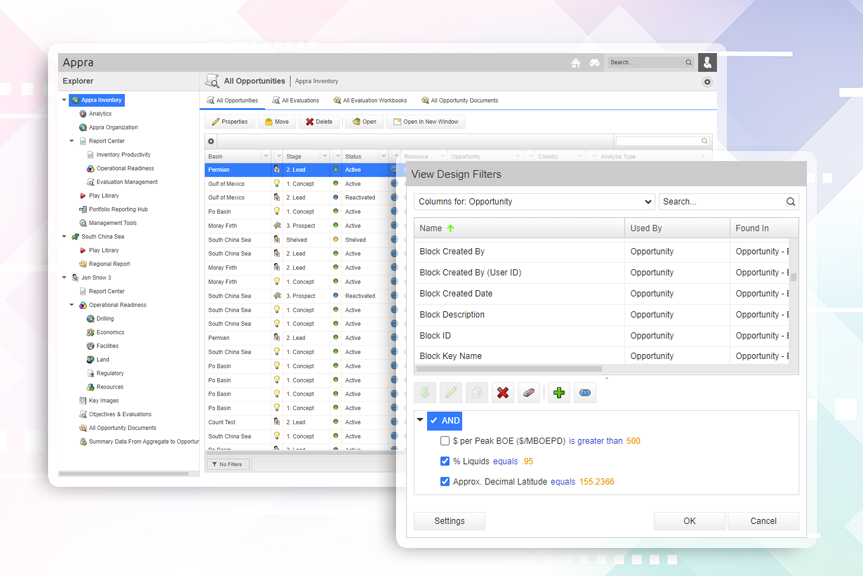This screenshot has width=863, height=576.
Task: Click the Open In New Window button
Action: coord(426,122)
